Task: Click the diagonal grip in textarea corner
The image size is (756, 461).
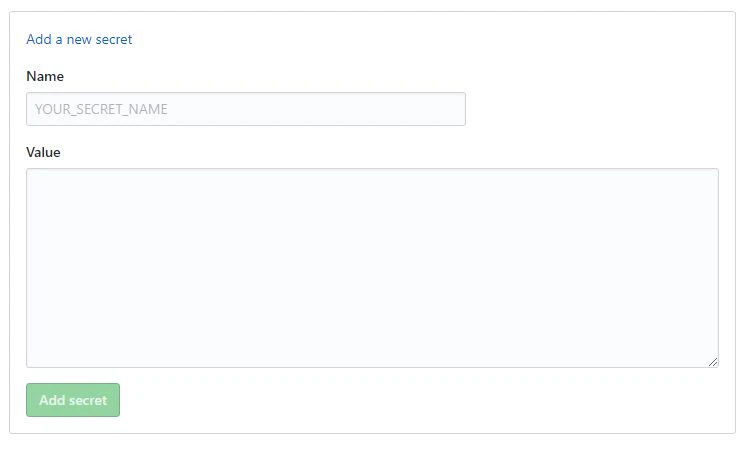Action: tap(713, 362)
